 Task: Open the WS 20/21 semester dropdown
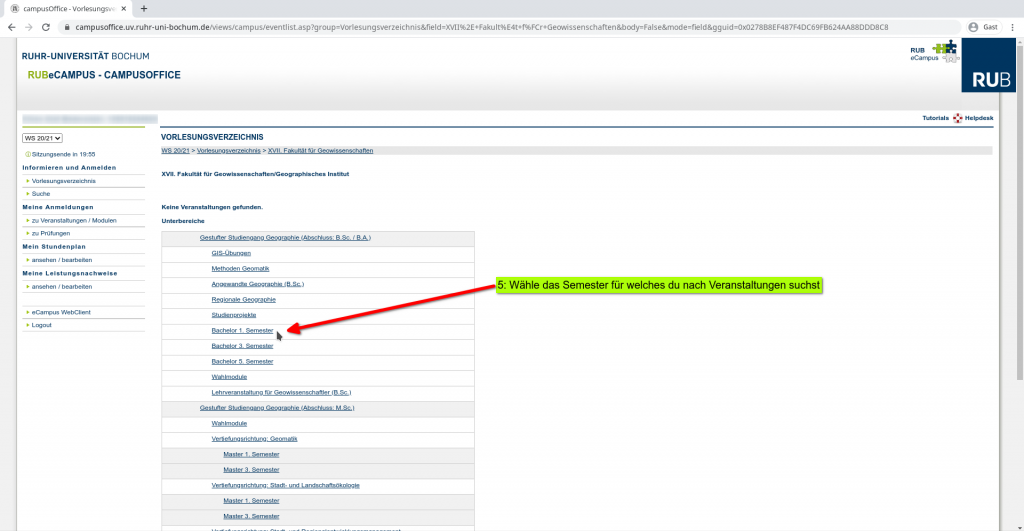[x=43, y=138]
